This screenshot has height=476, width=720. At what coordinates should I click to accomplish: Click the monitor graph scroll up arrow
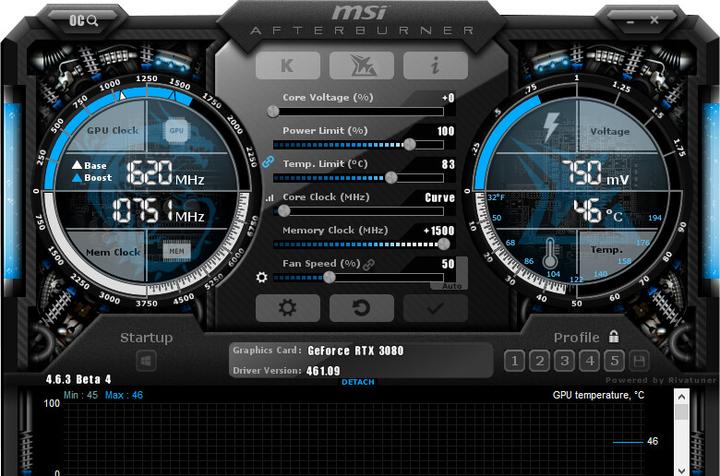[681, 397]
